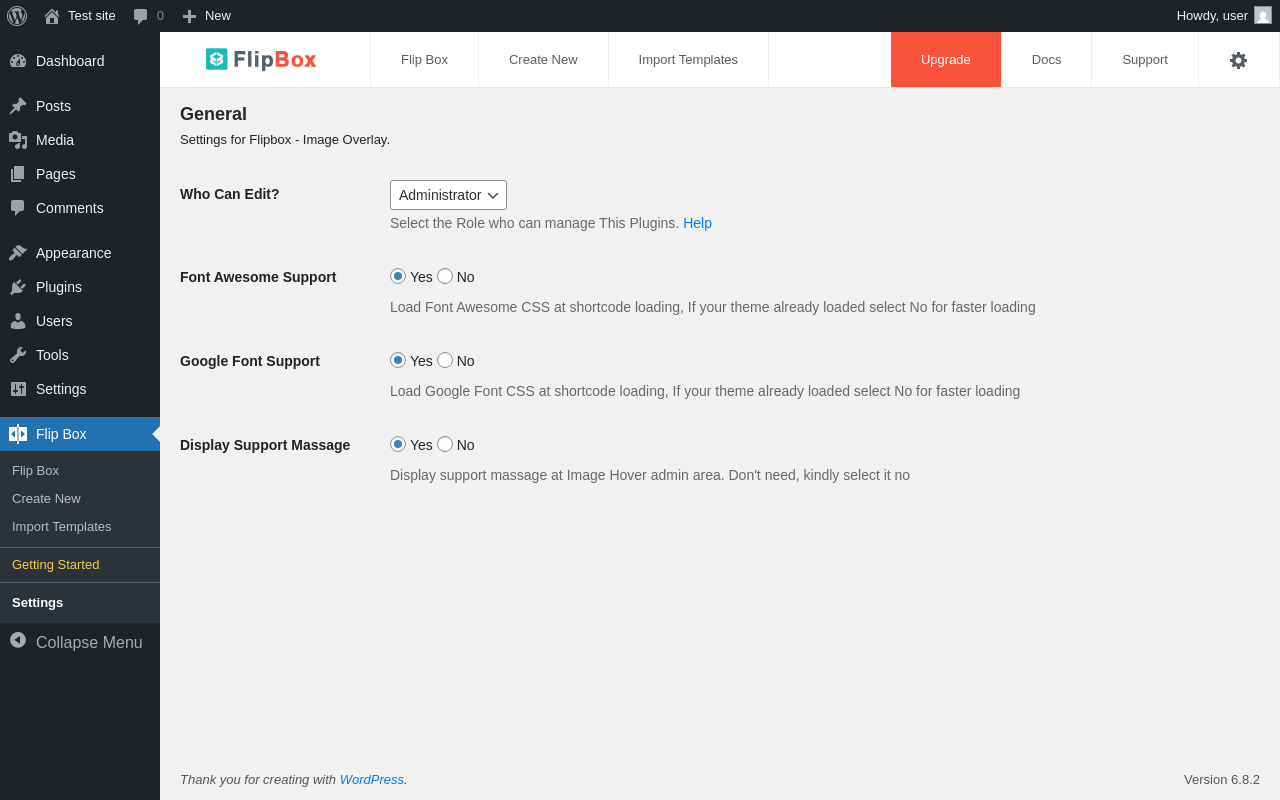This screenshot has height=800, width=1280.
Task: Select Yes for Font Awesome Support
Action: click(x=398, y=276)
